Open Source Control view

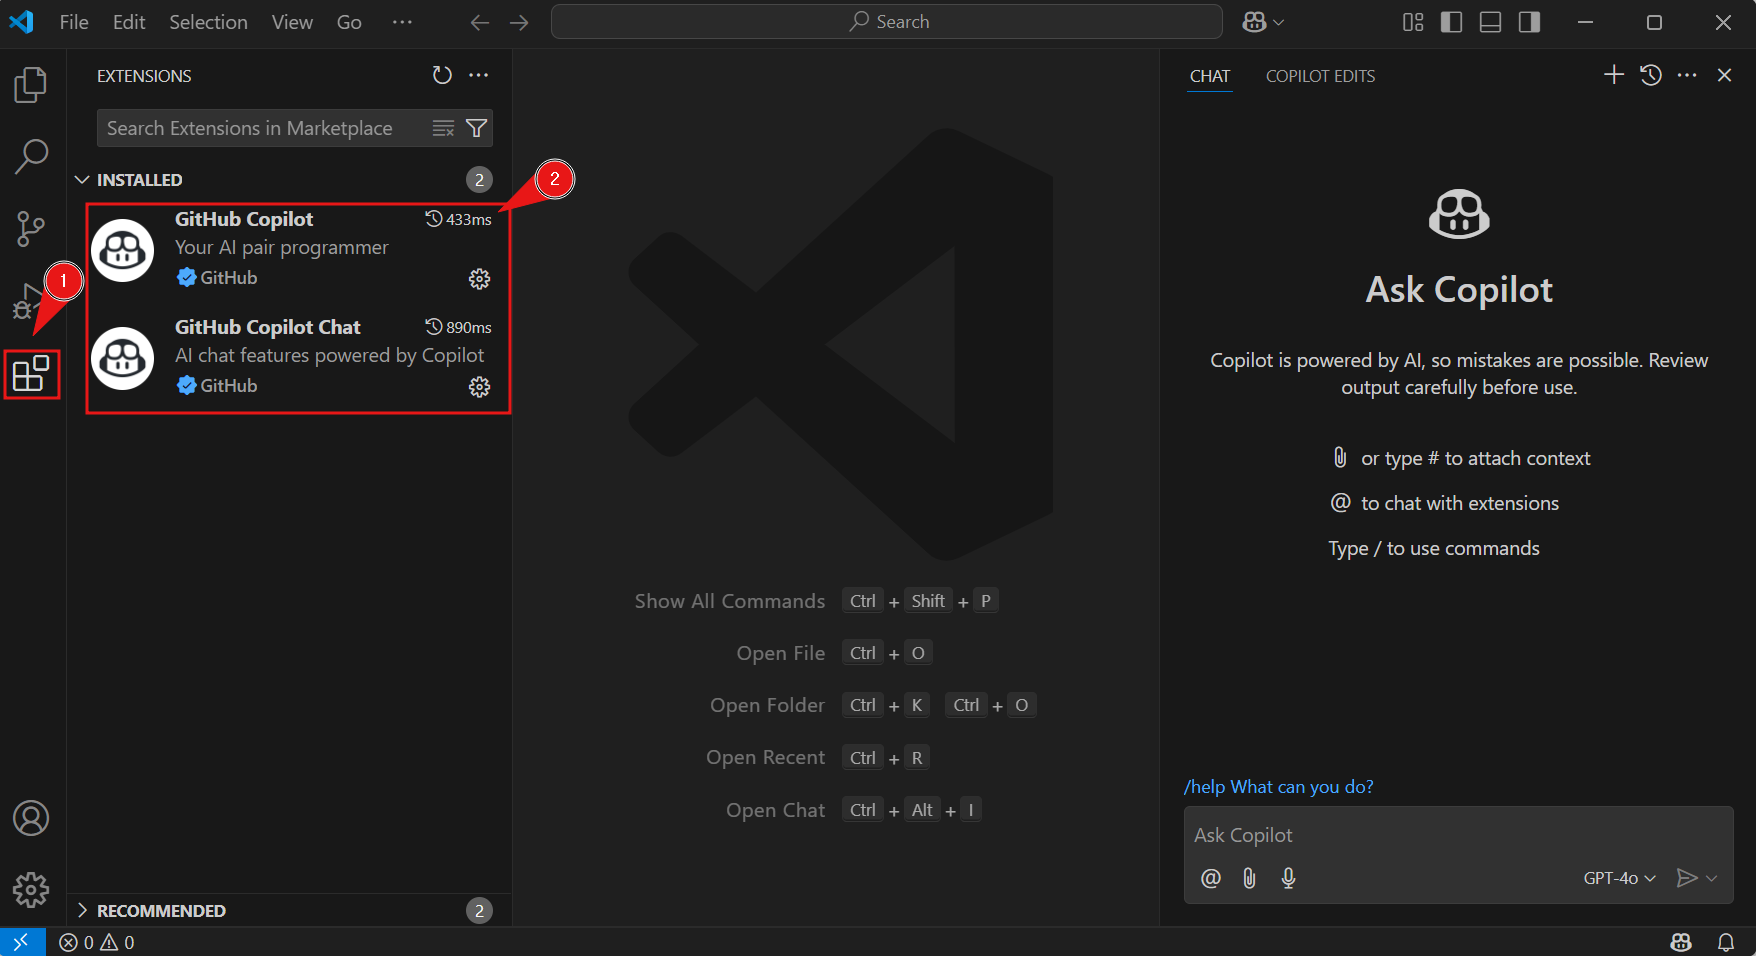31,229
